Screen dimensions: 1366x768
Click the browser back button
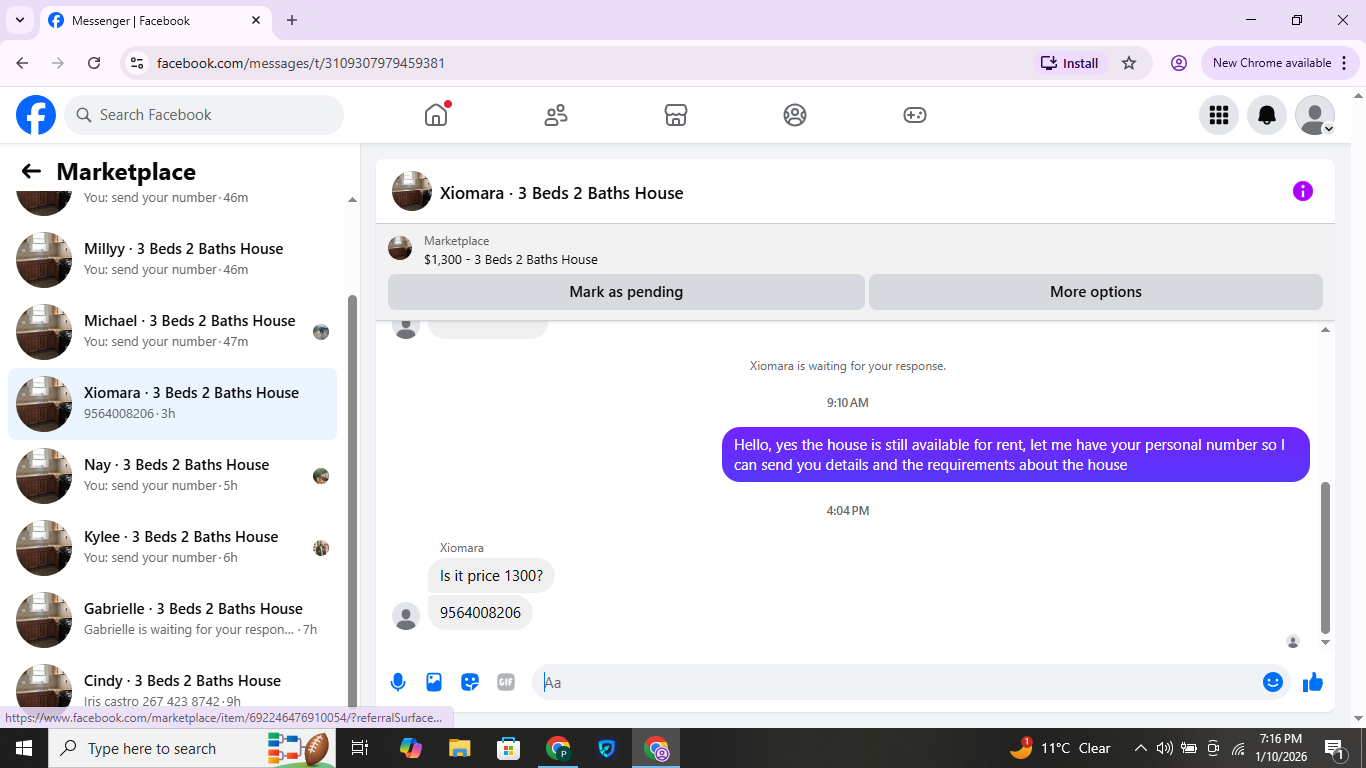[23, 63]
